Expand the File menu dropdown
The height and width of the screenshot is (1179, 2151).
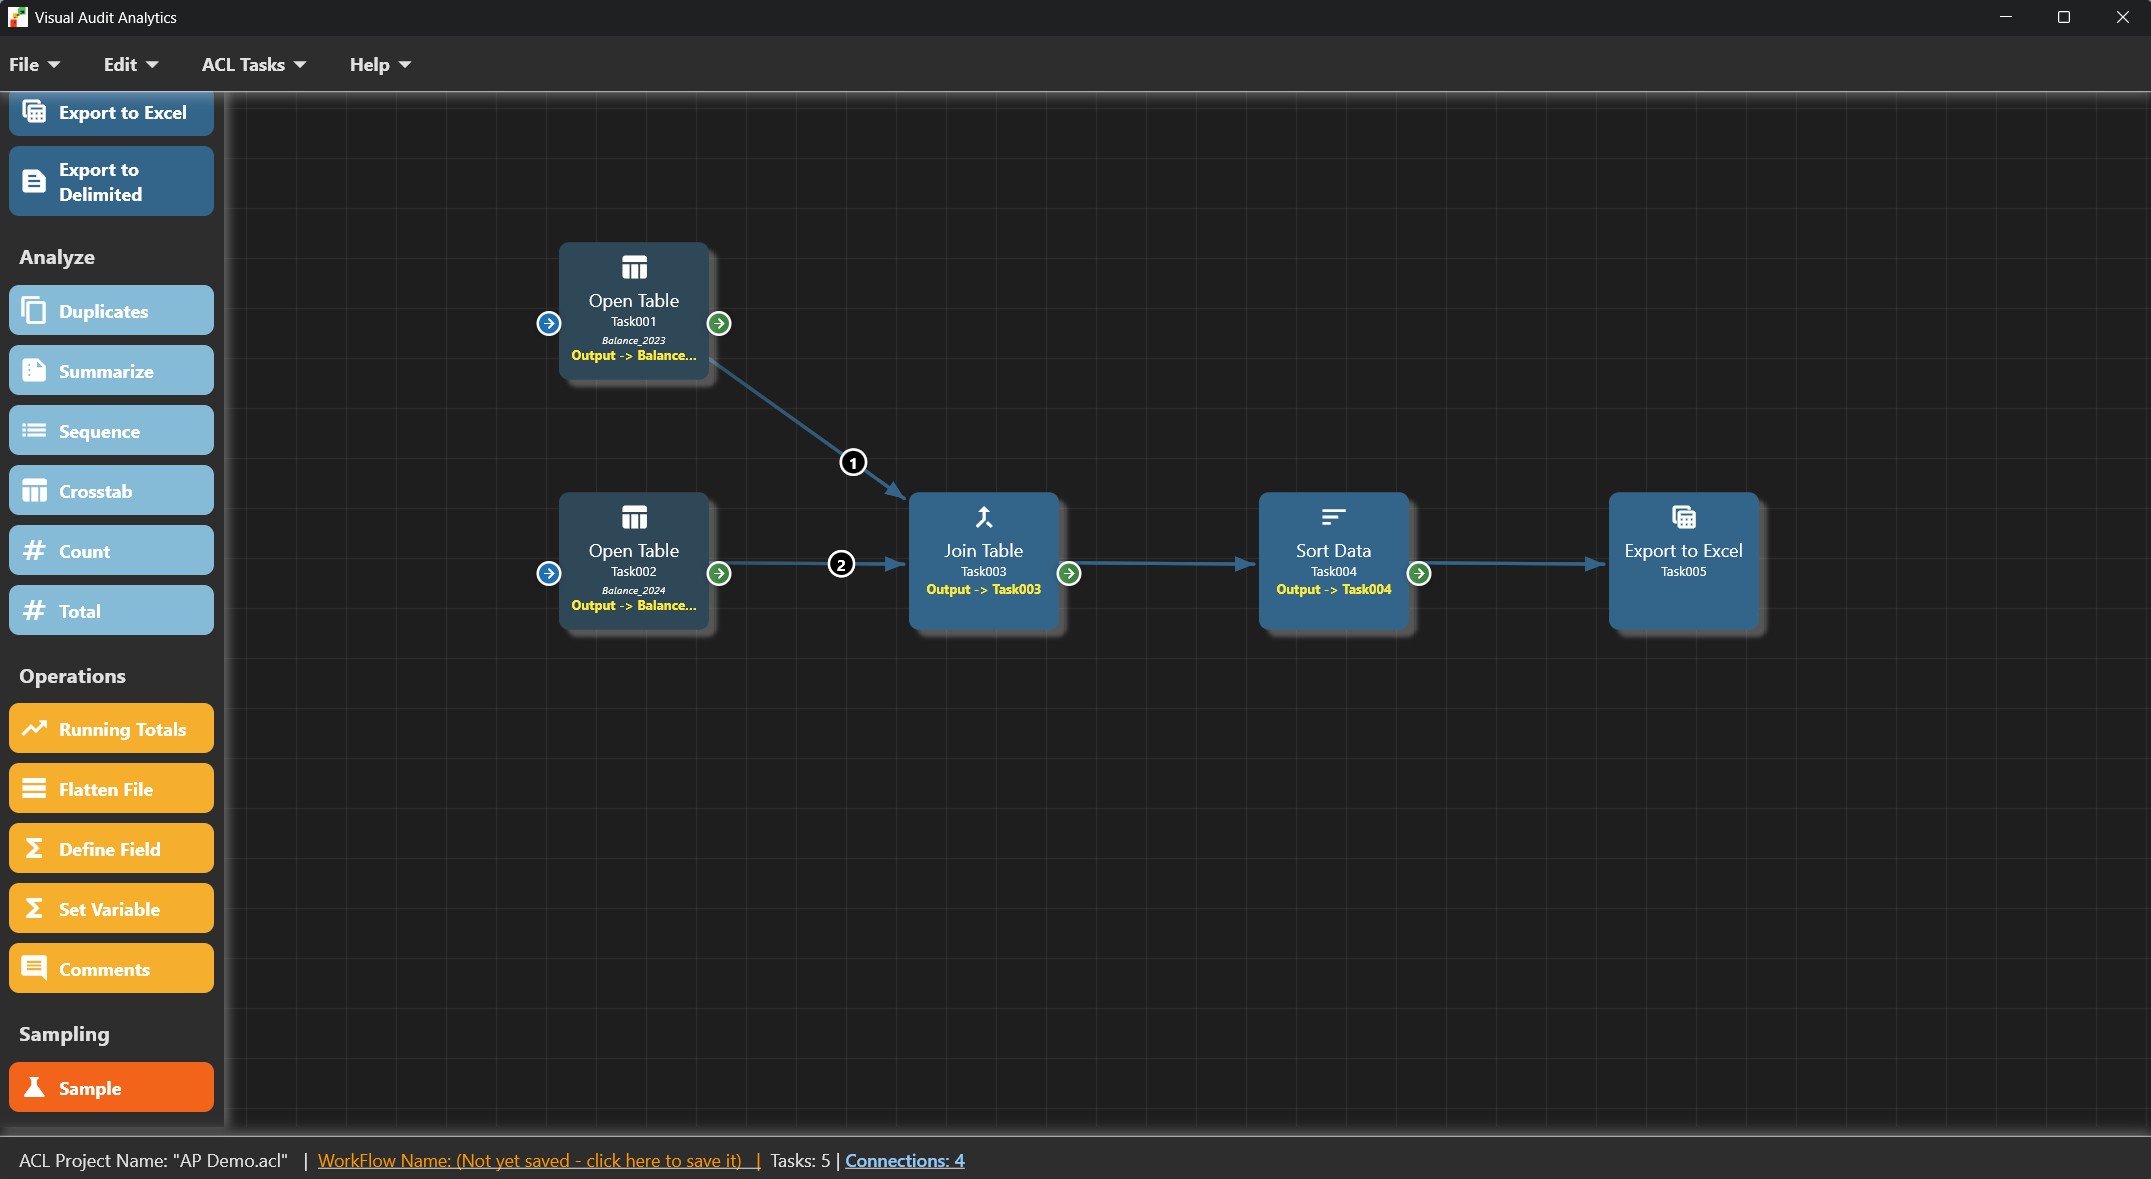[35, 65]
